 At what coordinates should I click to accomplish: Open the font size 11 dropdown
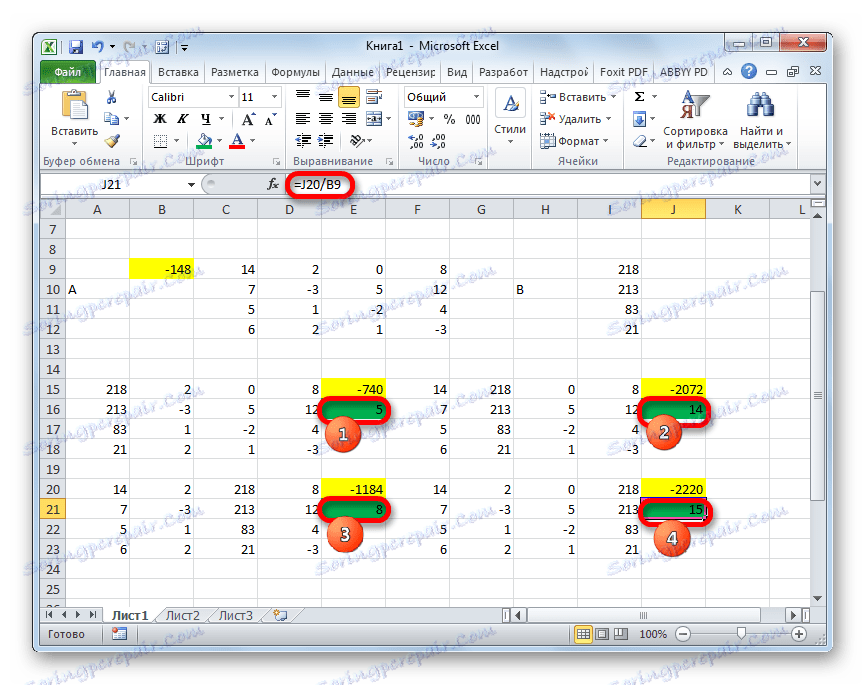click(x=274, y=97)
